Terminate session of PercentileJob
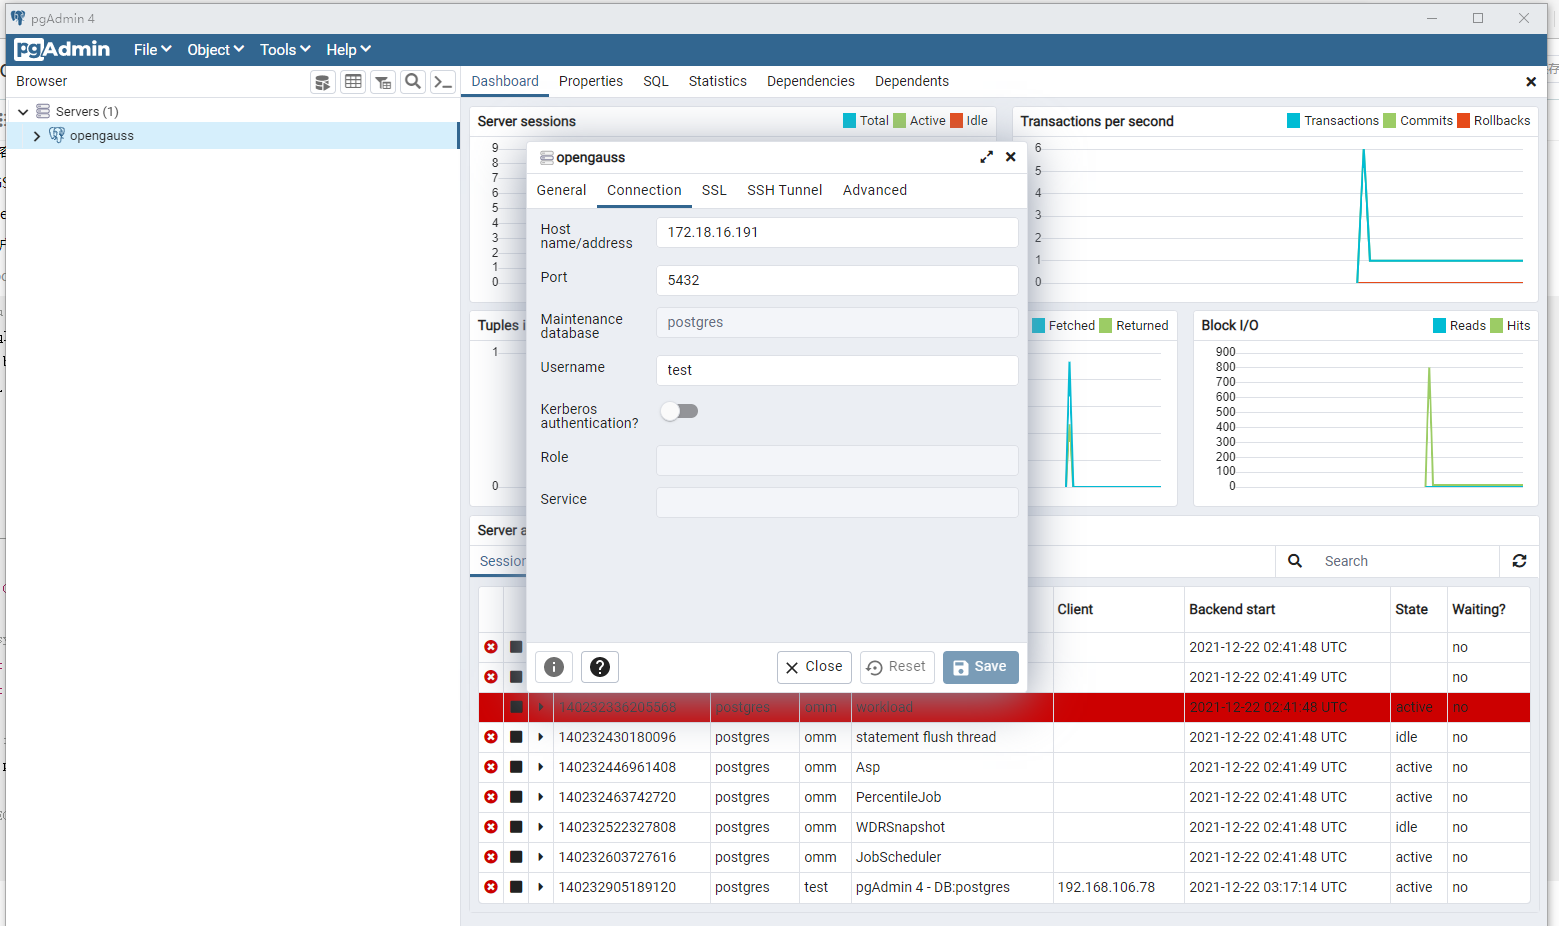Viewport: 1559px width, 926px height. click(x=491, y=797)
